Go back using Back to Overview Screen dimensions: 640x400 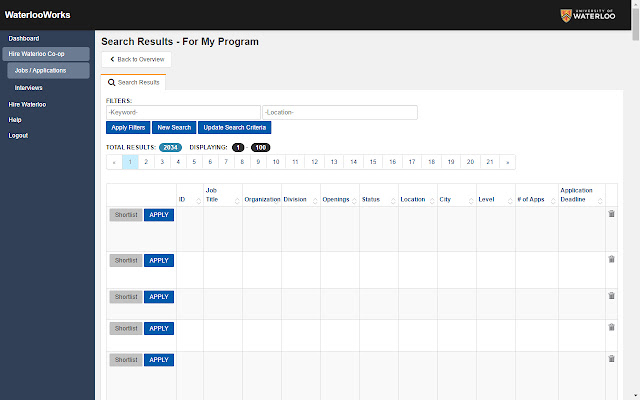(x=136, y=60)
